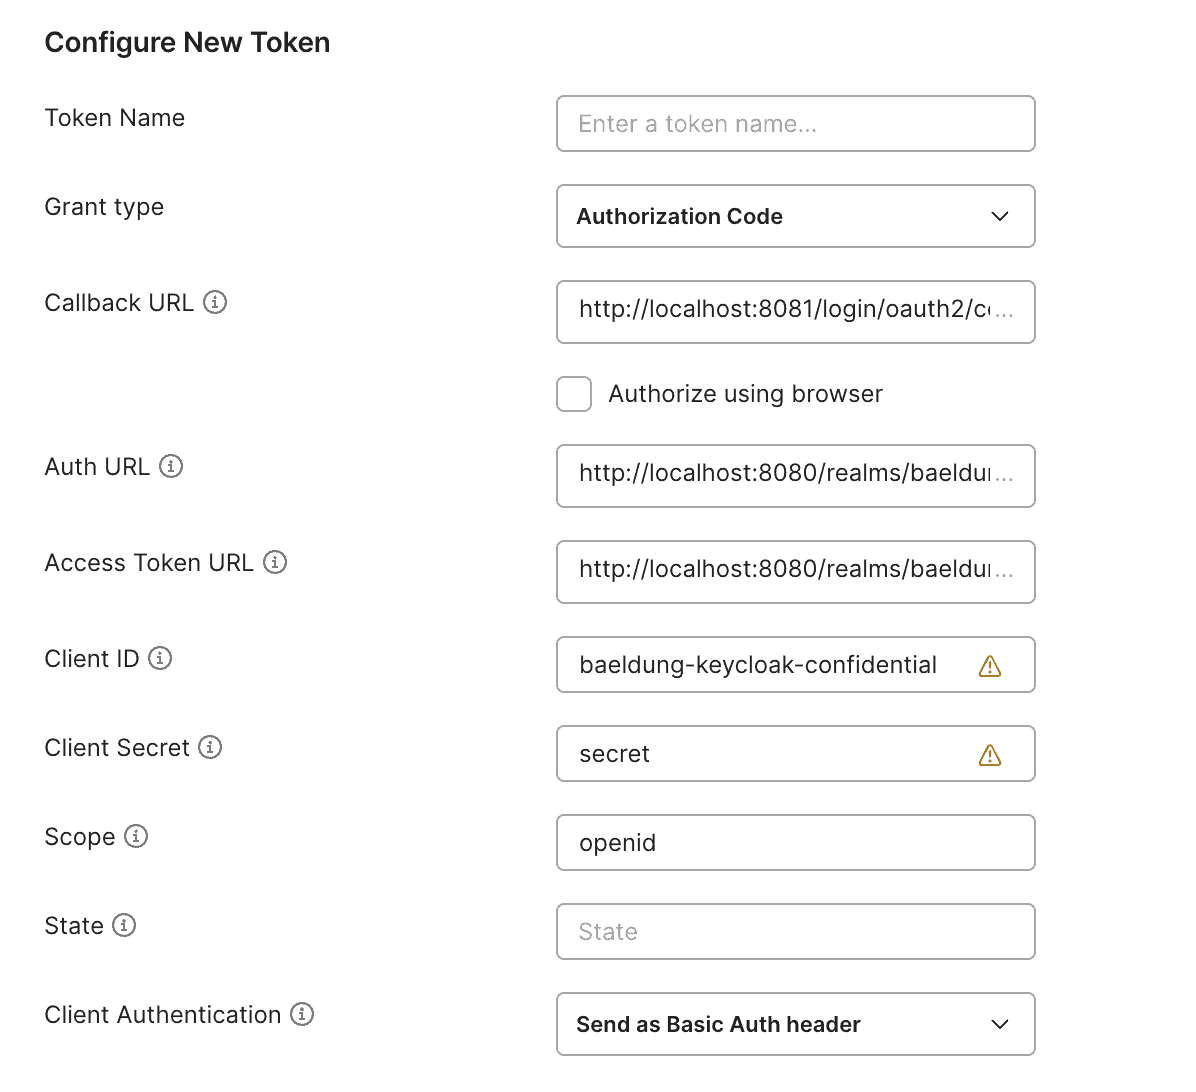The width and height of the screenshot is (1196, 1092).
Task: Show info for Client Secret label
Action: click(x=210, y=747)
